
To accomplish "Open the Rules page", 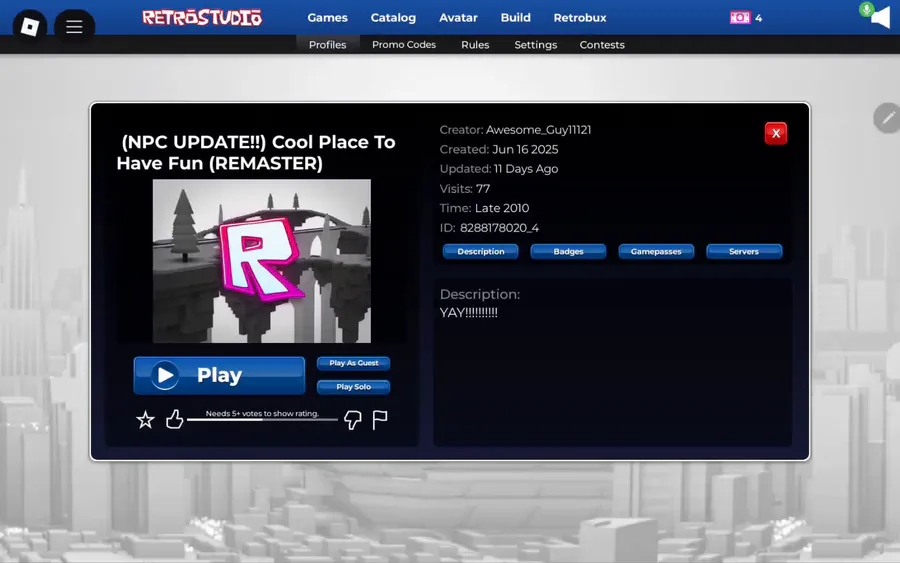I will [x=475, y=45].
